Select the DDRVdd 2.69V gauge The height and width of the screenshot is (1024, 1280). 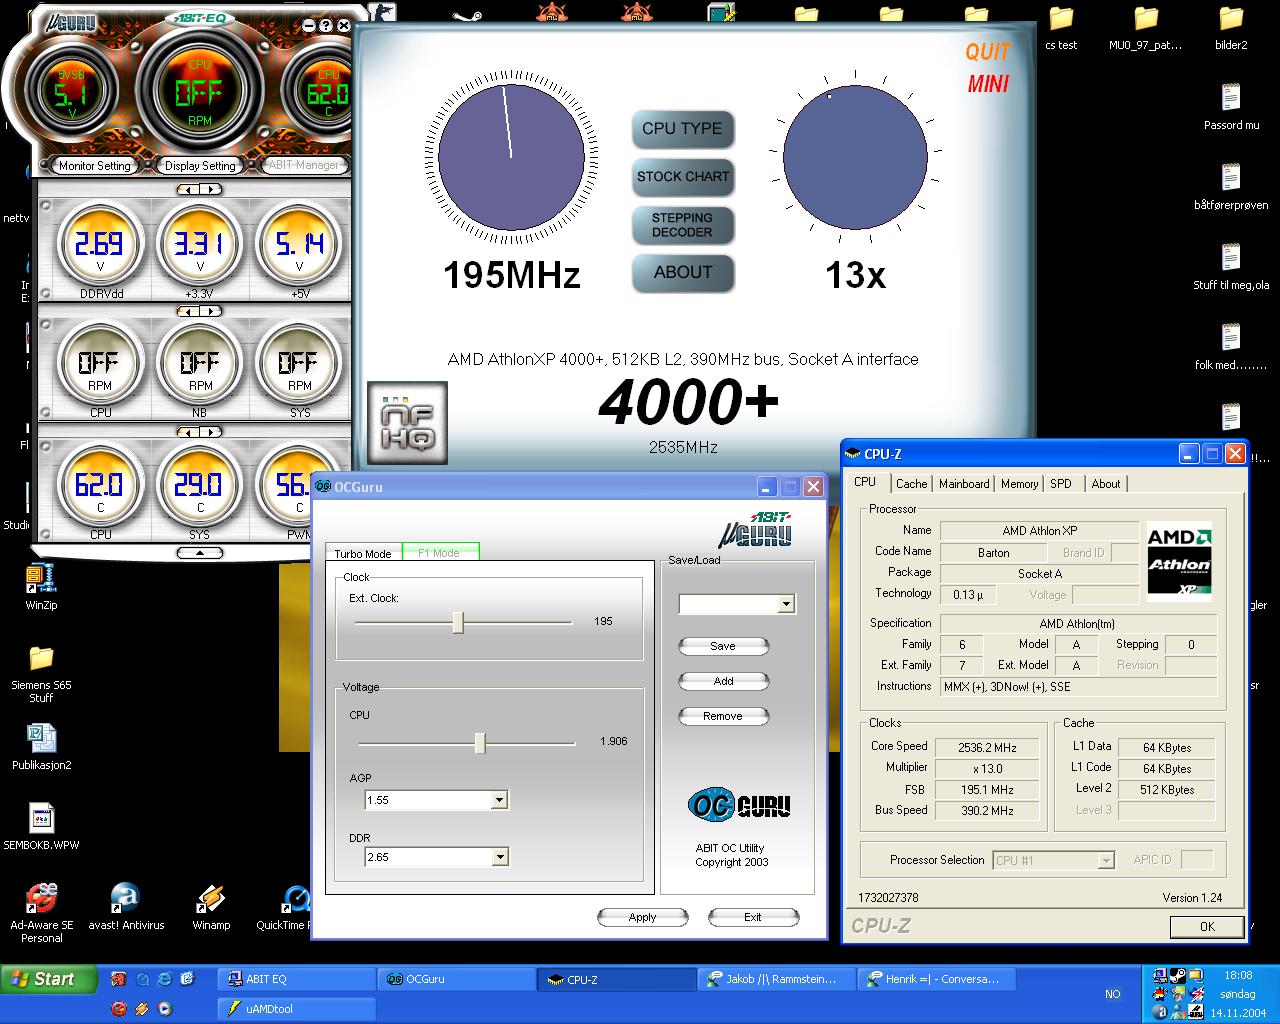[99, 245]
